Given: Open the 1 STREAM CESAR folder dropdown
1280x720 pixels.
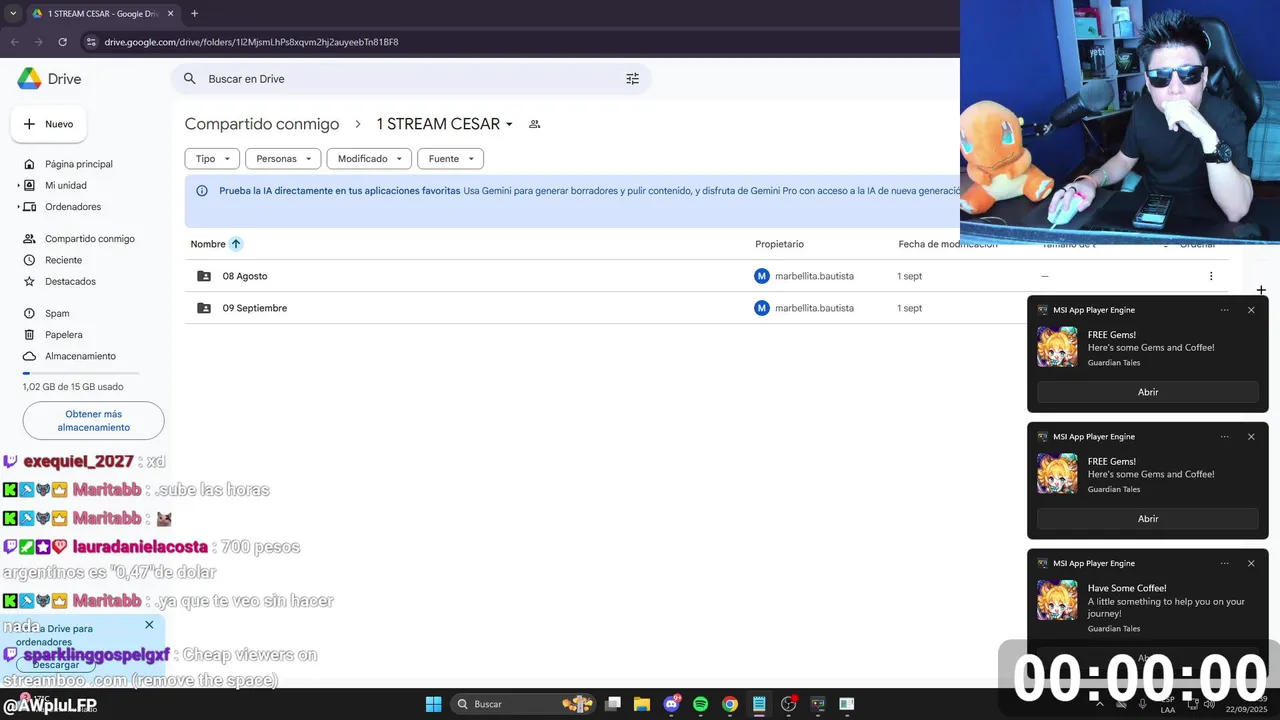Looking at the screenshot, I should [509, 124].
